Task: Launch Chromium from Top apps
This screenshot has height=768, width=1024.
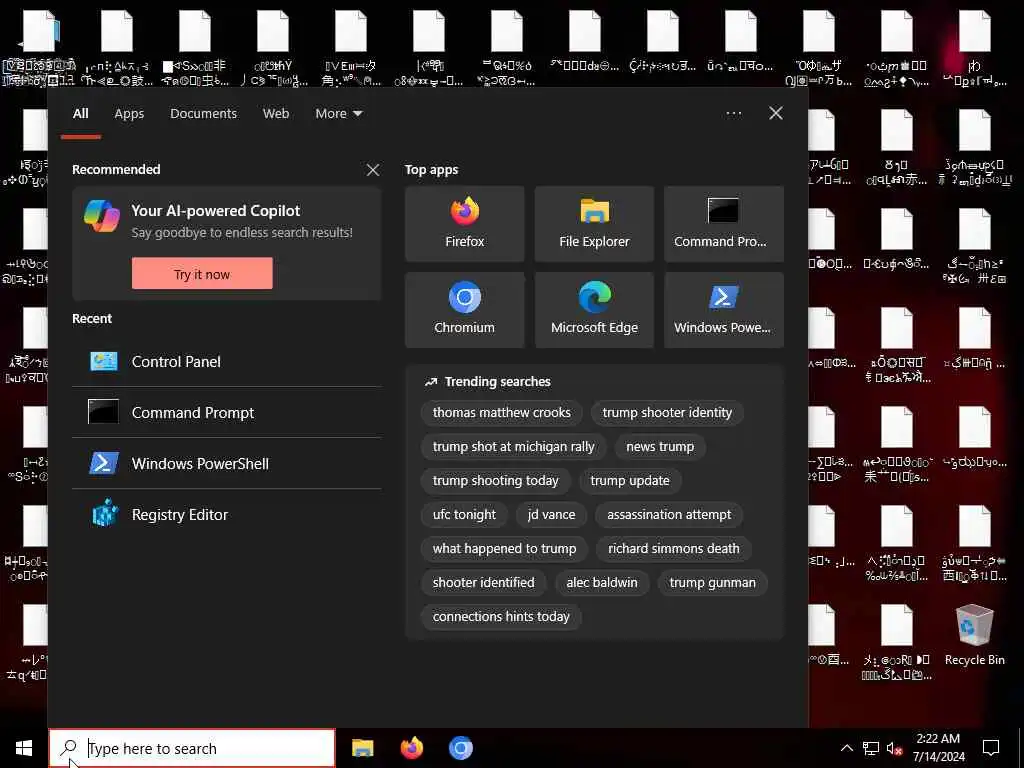Action: tap(464, 310)
